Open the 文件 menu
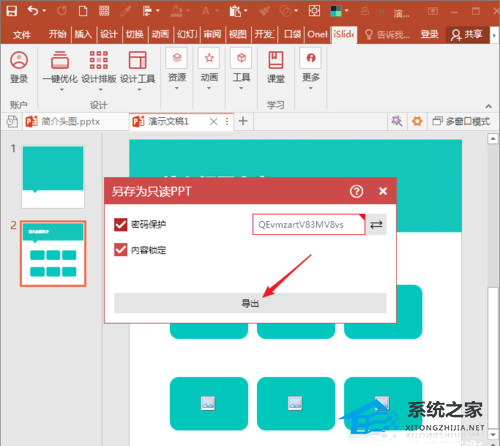500x446 pixels. pyautogui.click(x=22, y=35)
